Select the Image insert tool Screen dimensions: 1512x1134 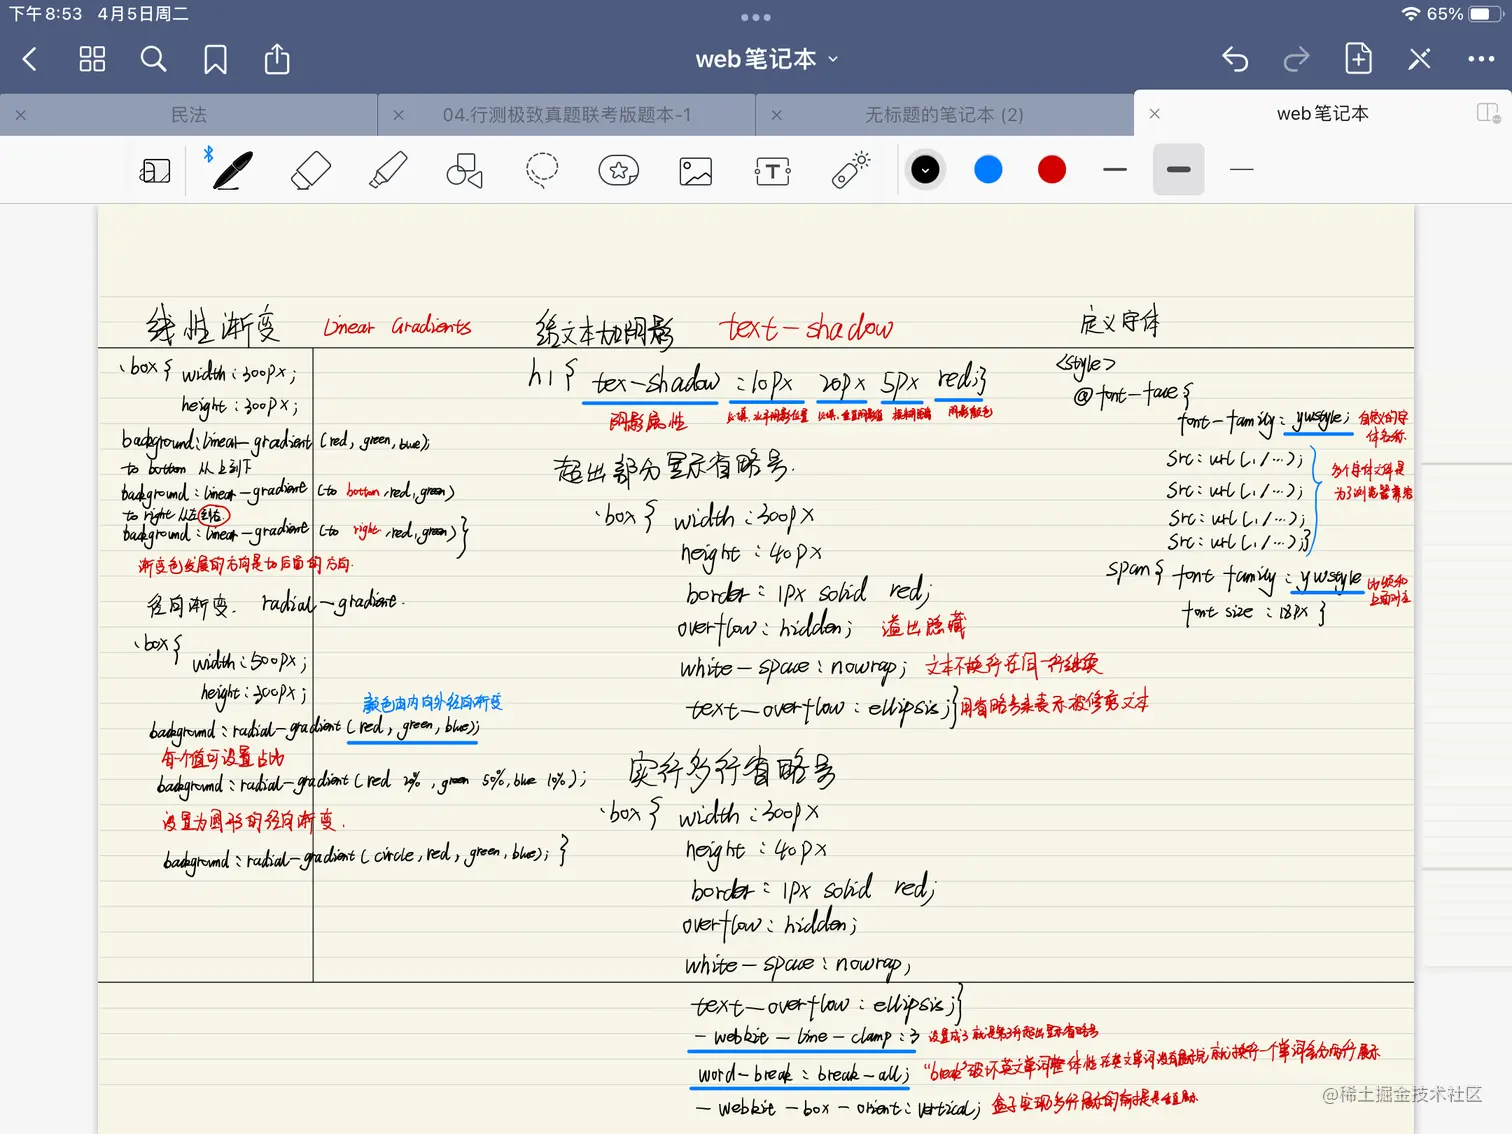[696, 171]
